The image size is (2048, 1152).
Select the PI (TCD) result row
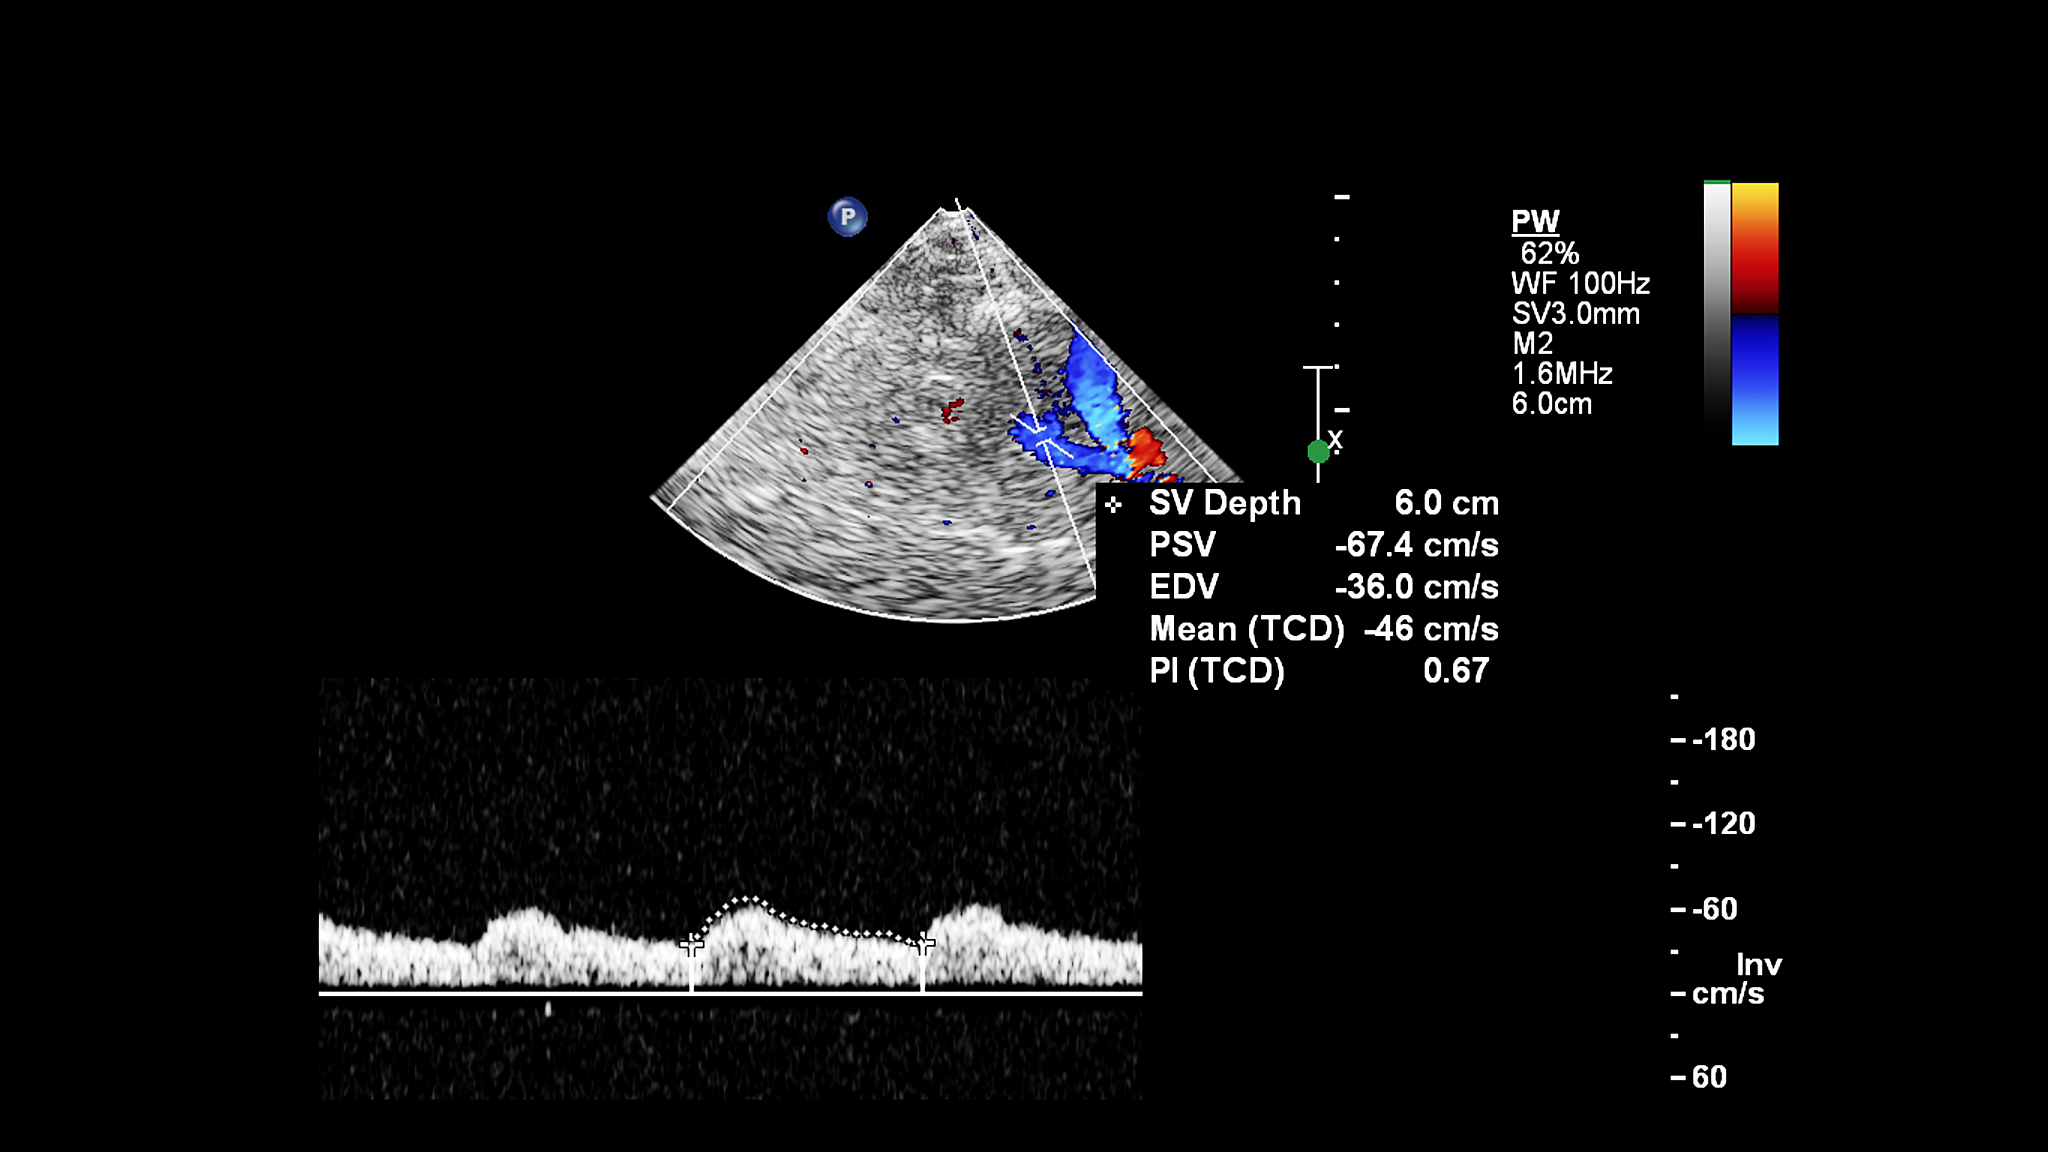point(1318,671)
